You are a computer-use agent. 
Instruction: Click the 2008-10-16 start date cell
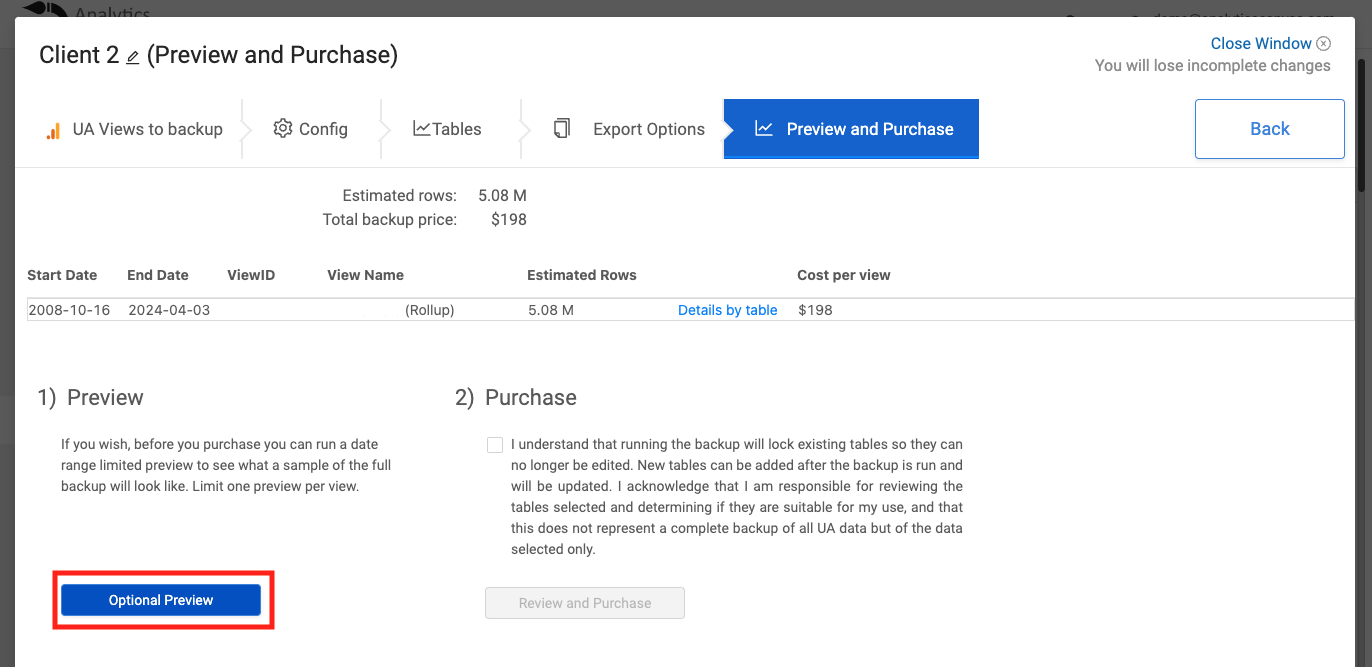[x=69, y=310]
